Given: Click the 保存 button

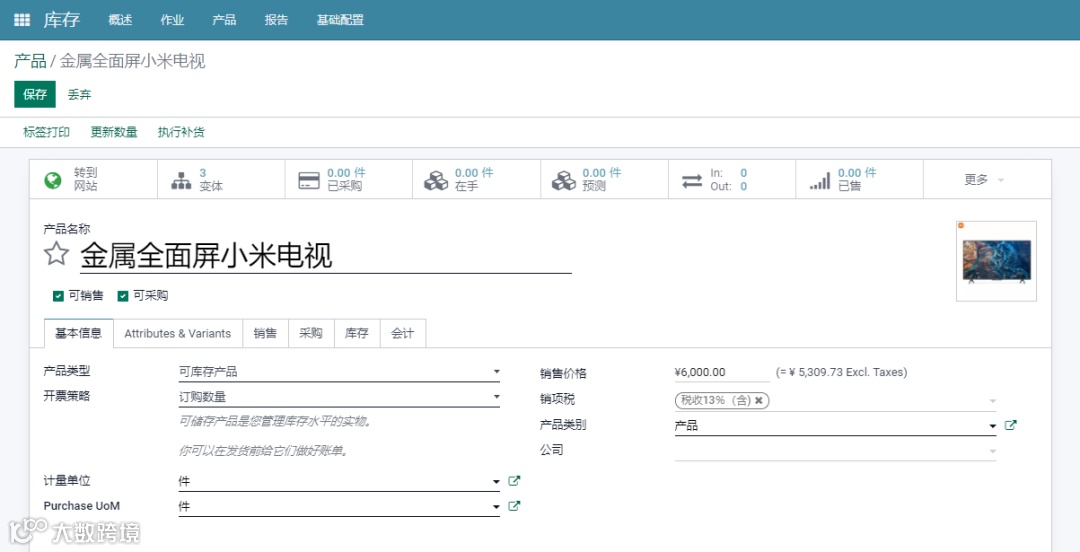Looking at the screenshot, I should (35, 94).
